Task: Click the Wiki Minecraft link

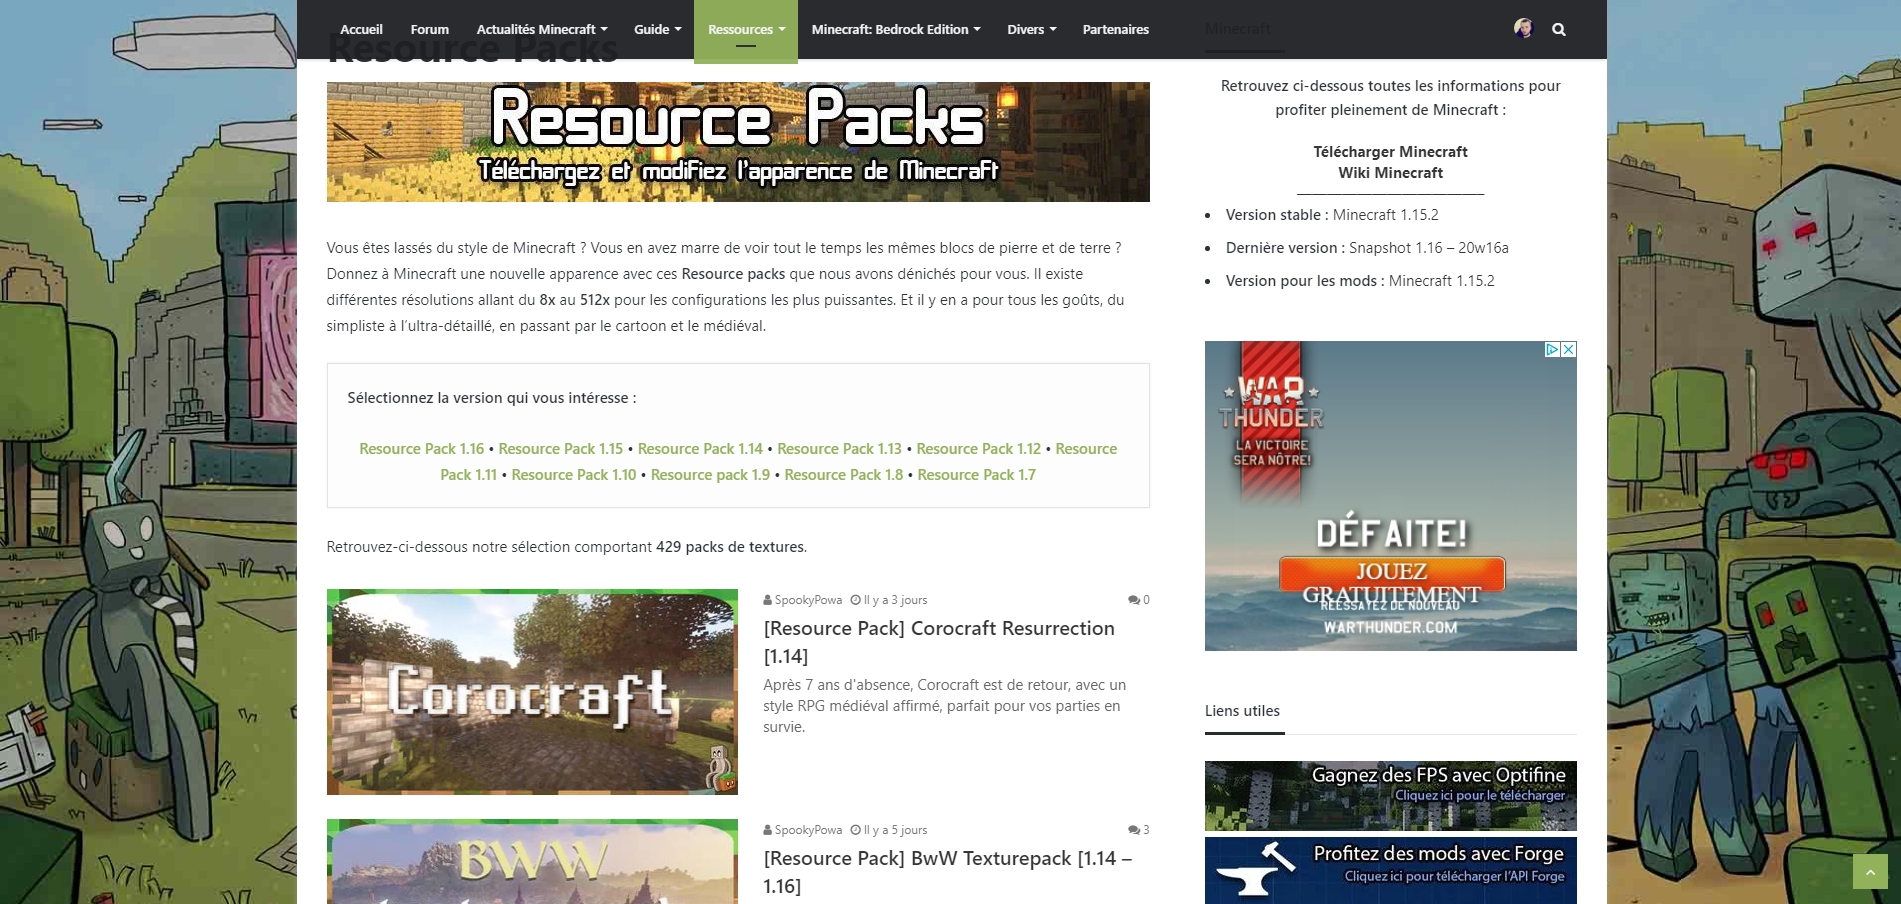Action: (x=1390, y=173)
